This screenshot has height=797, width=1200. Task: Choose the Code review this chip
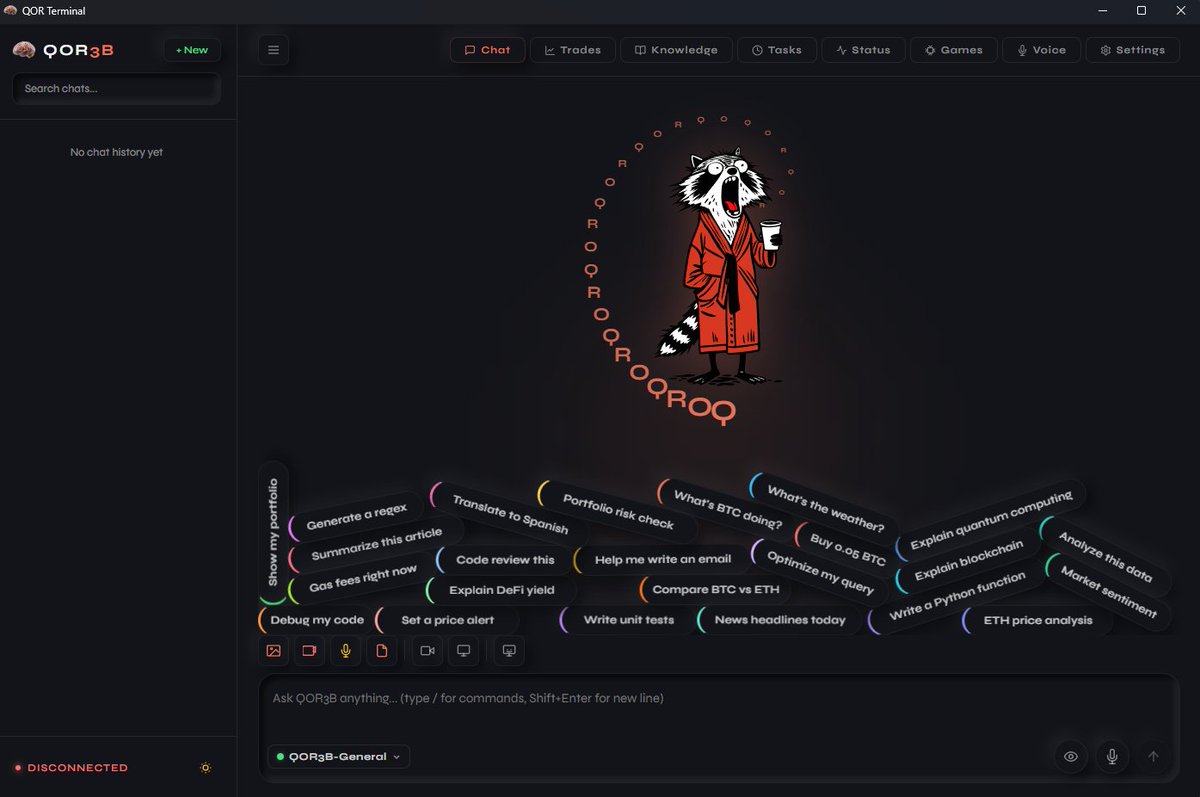[505, 560]
